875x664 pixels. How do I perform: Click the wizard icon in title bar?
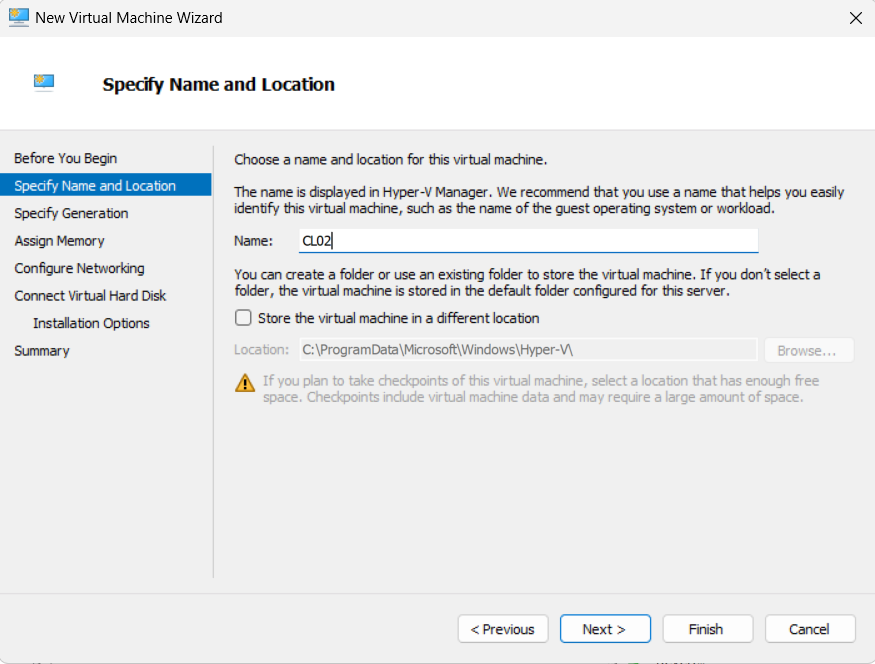click(x=18, y=17)
